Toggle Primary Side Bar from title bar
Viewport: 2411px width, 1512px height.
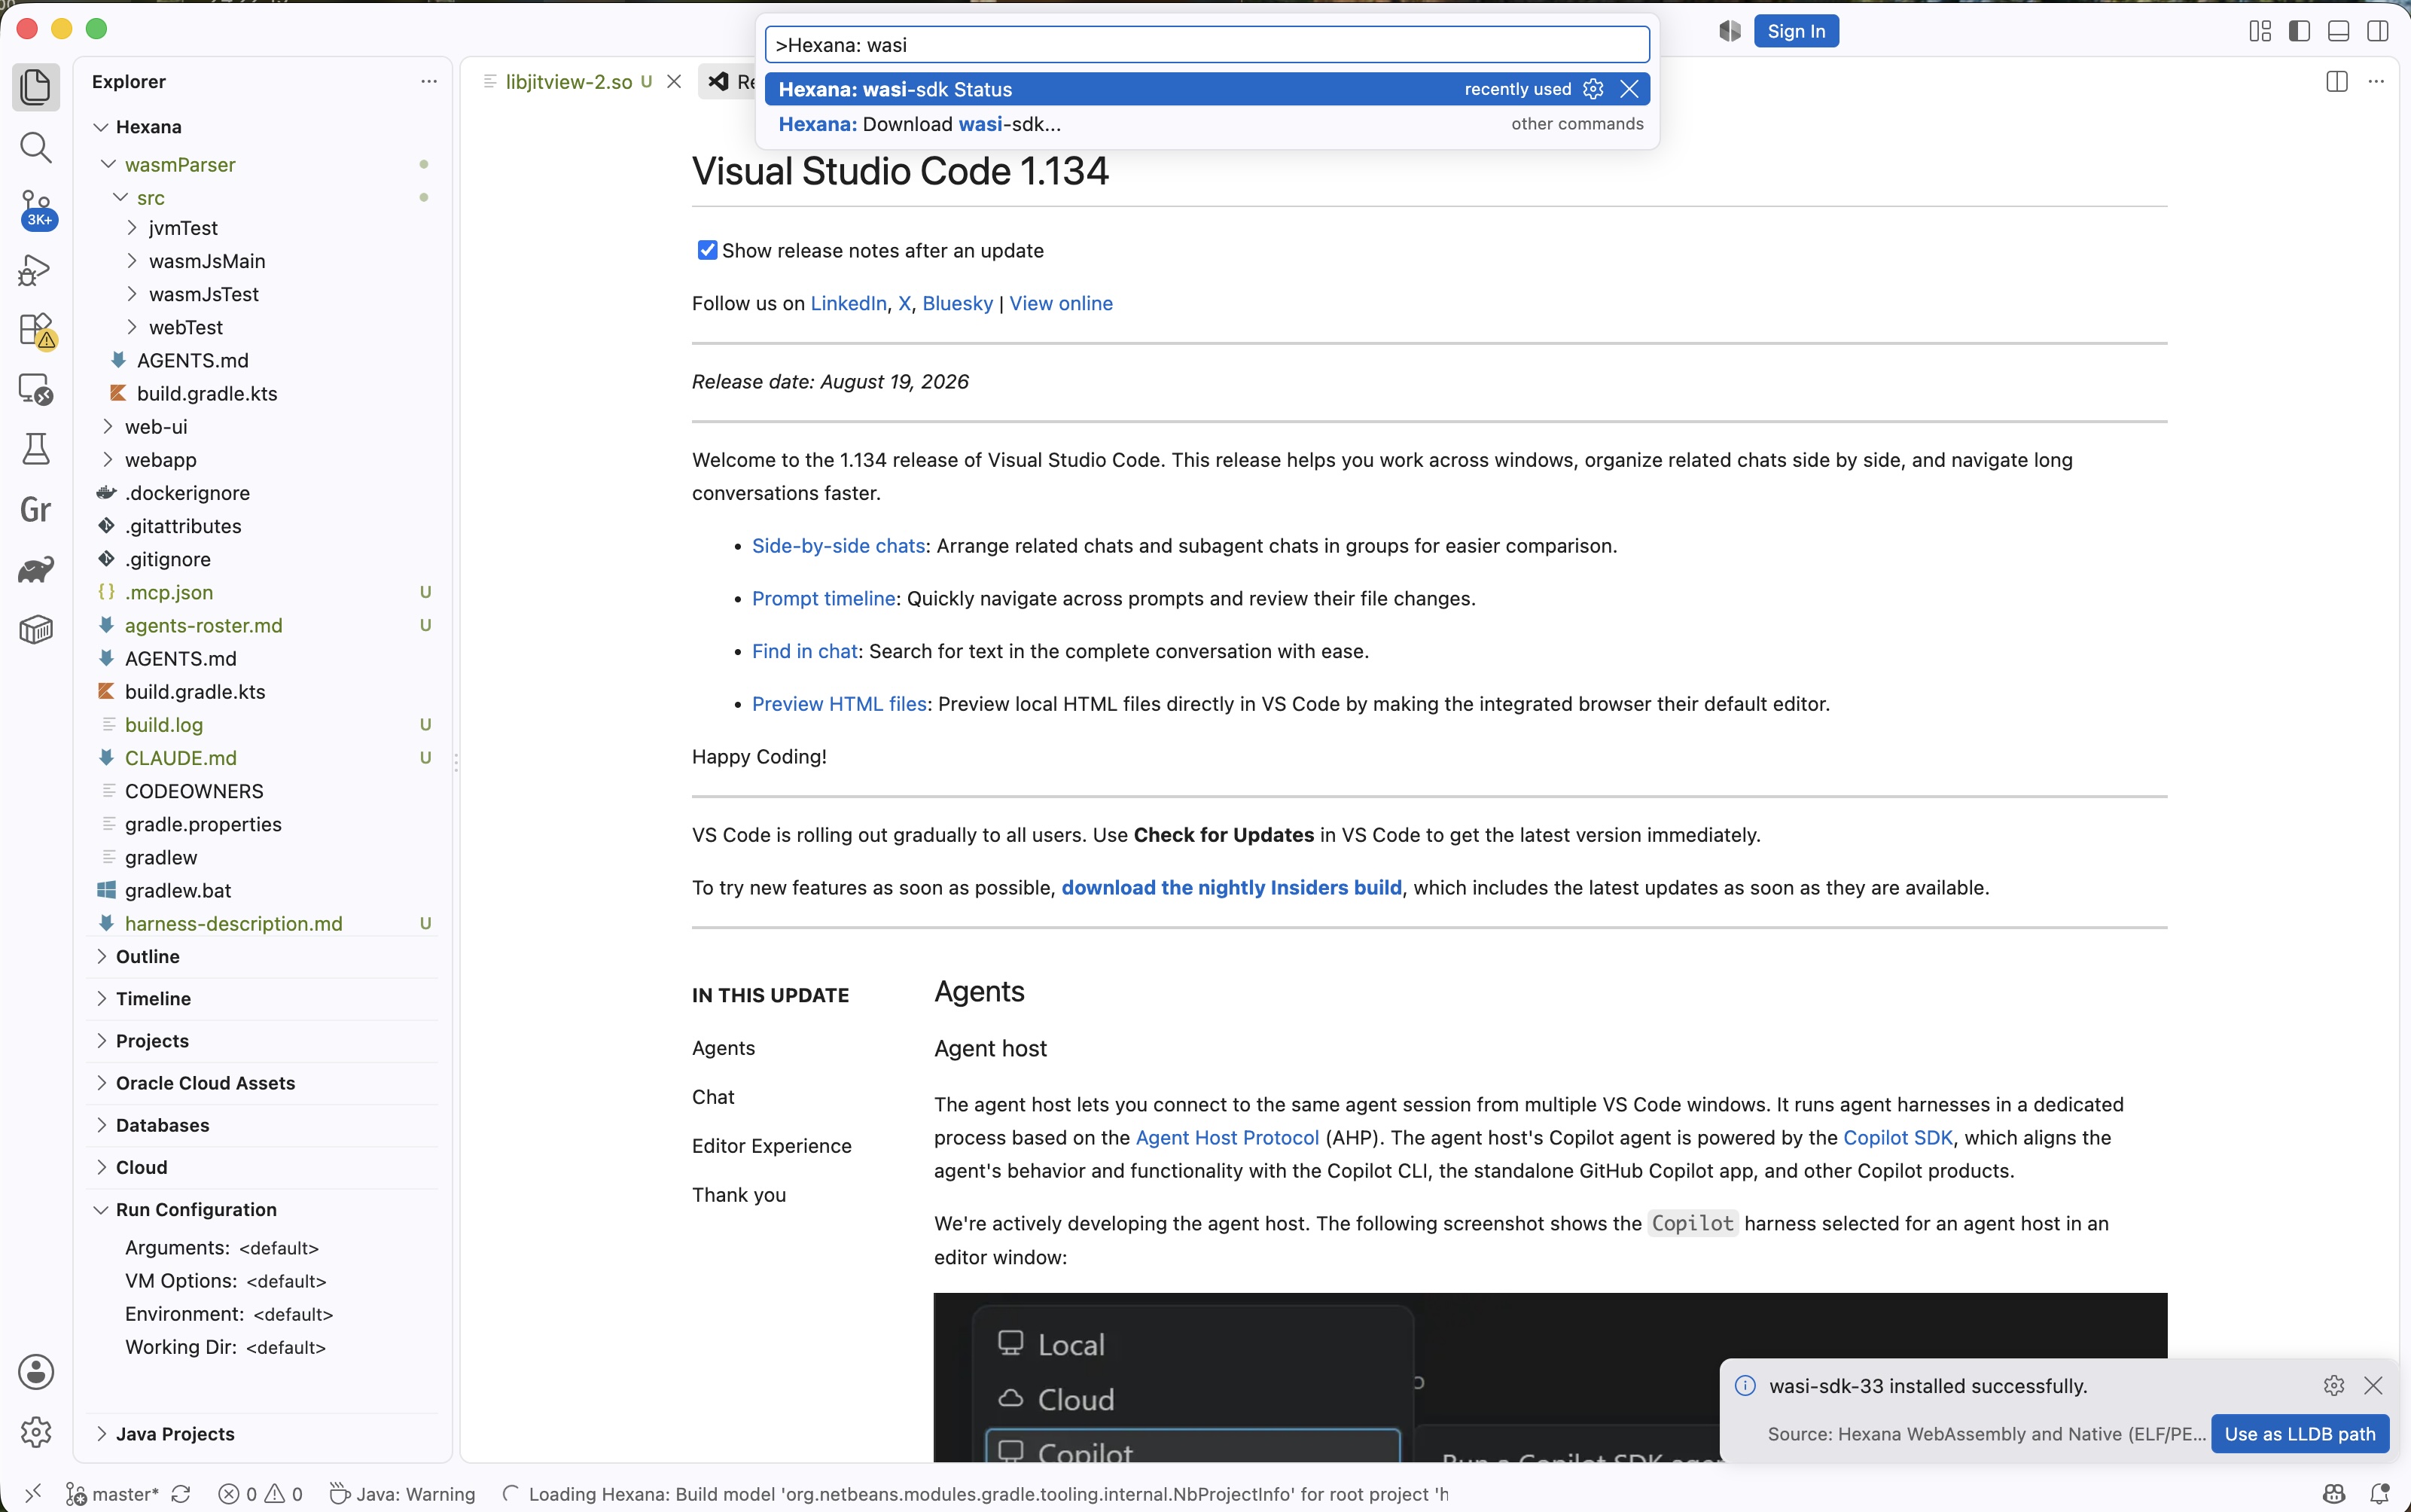[2299, 31]
